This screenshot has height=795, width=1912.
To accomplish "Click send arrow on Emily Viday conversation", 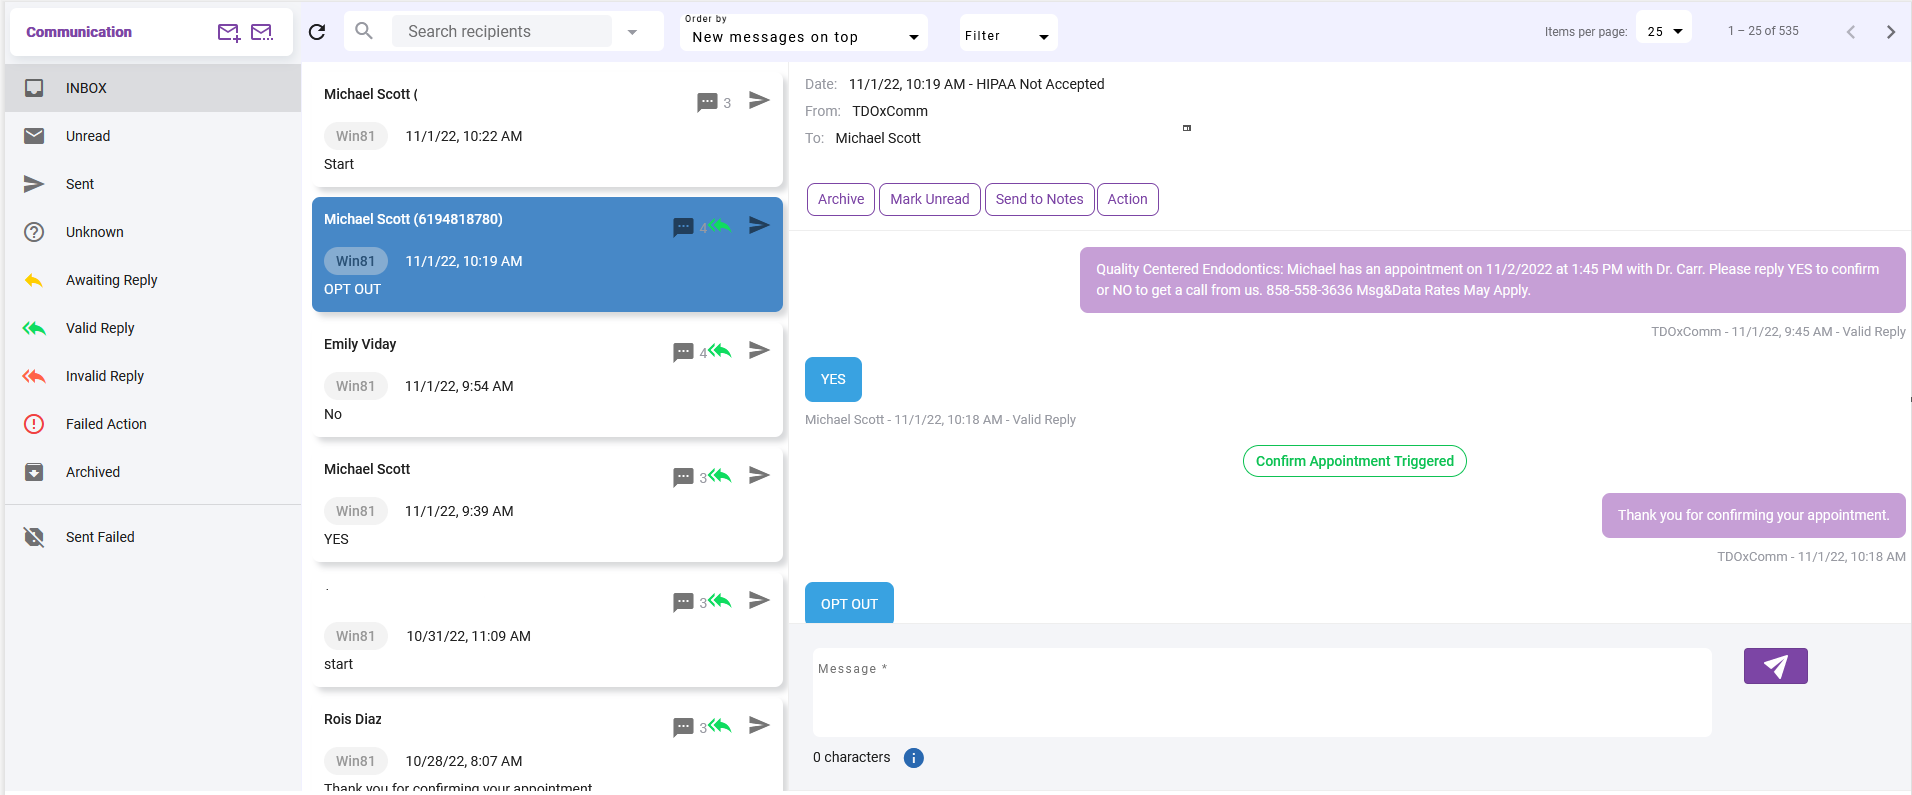I will [759, 350].
